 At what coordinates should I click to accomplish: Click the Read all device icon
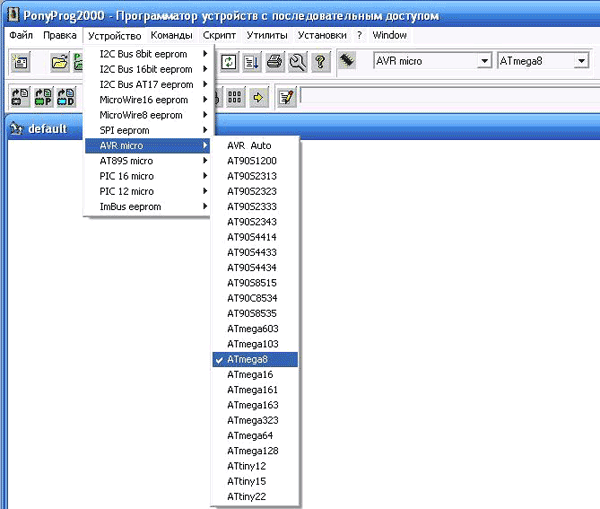pyautogui.click(x=20, y=97)
